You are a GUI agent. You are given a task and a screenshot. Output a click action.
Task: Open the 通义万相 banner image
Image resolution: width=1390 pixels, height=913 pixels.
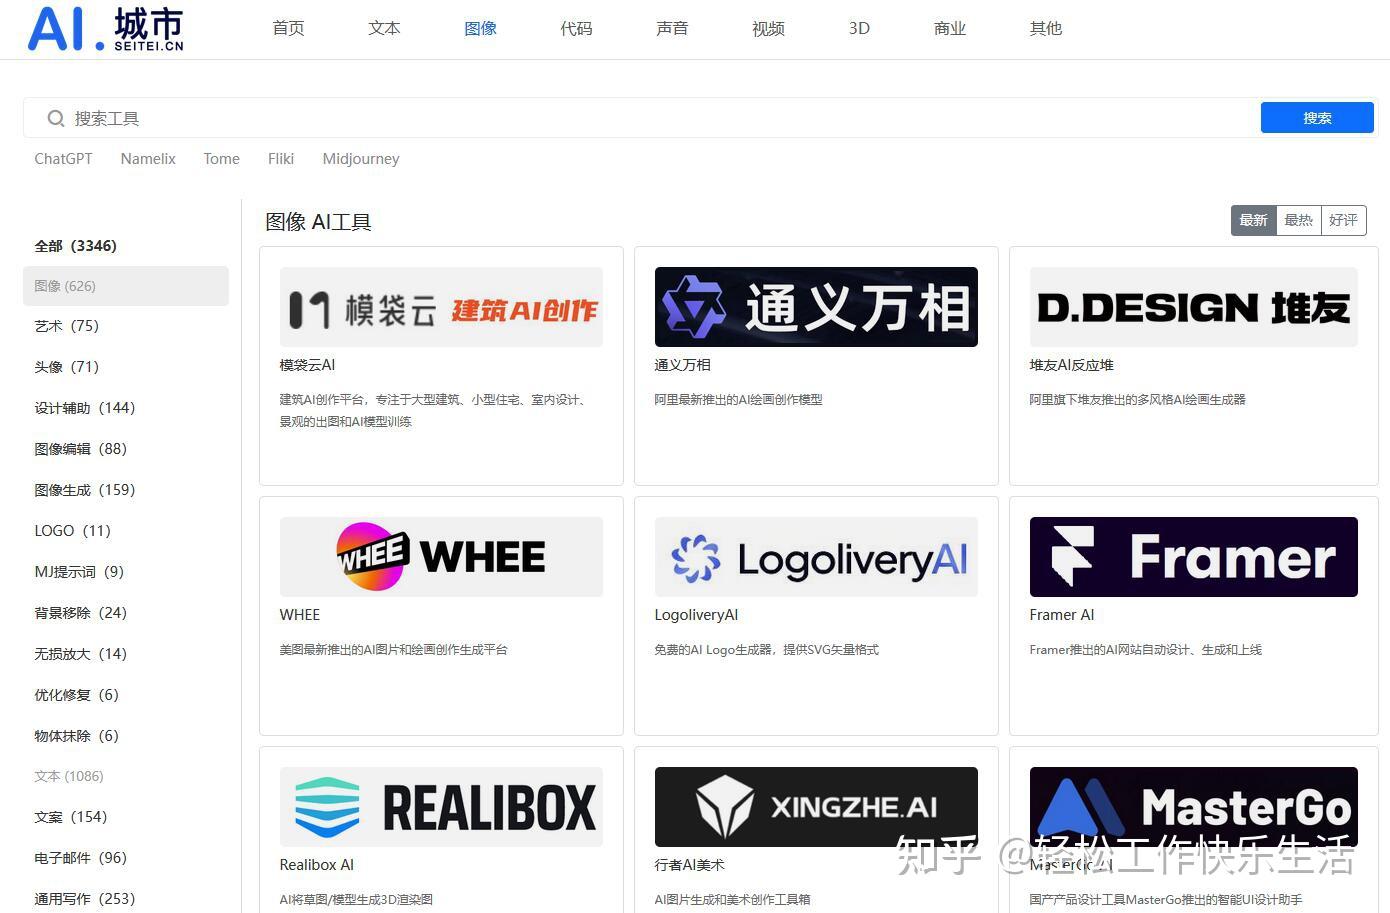click(816, 307)
